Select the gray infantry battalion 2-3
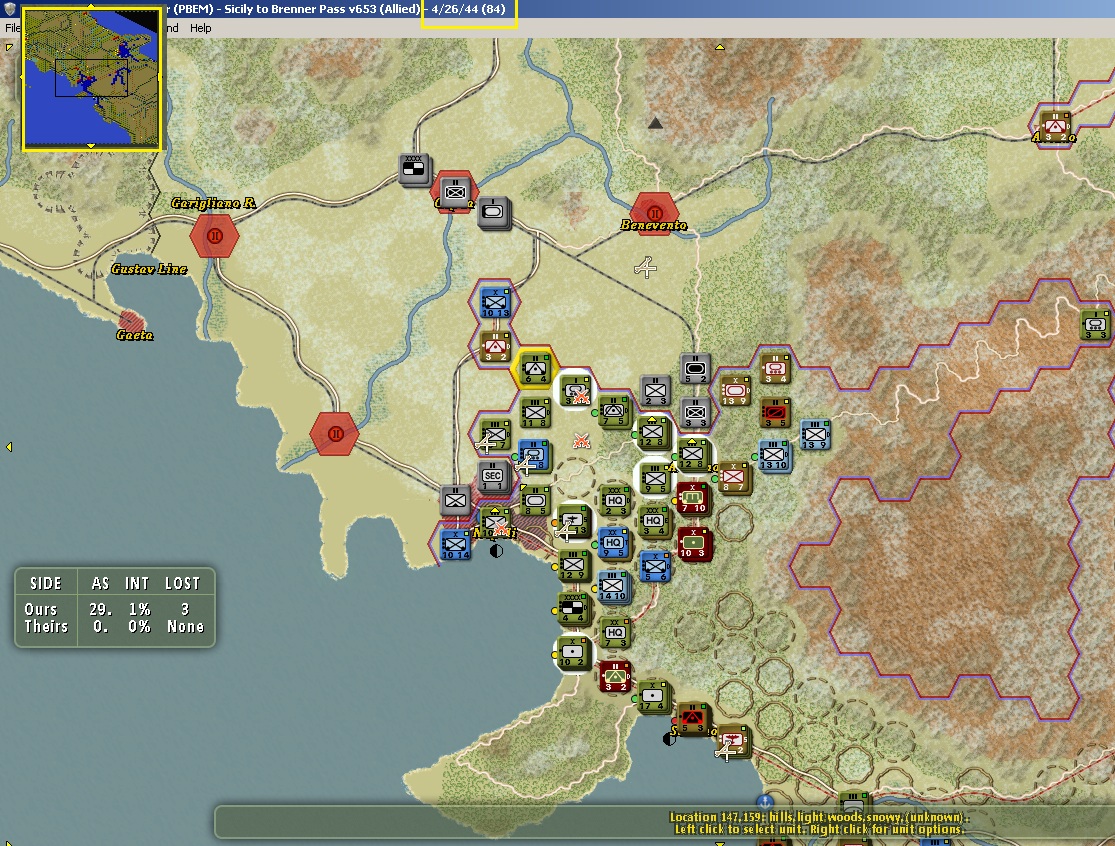The width and height of the screenshot is (1115, 846). point(655,390)
